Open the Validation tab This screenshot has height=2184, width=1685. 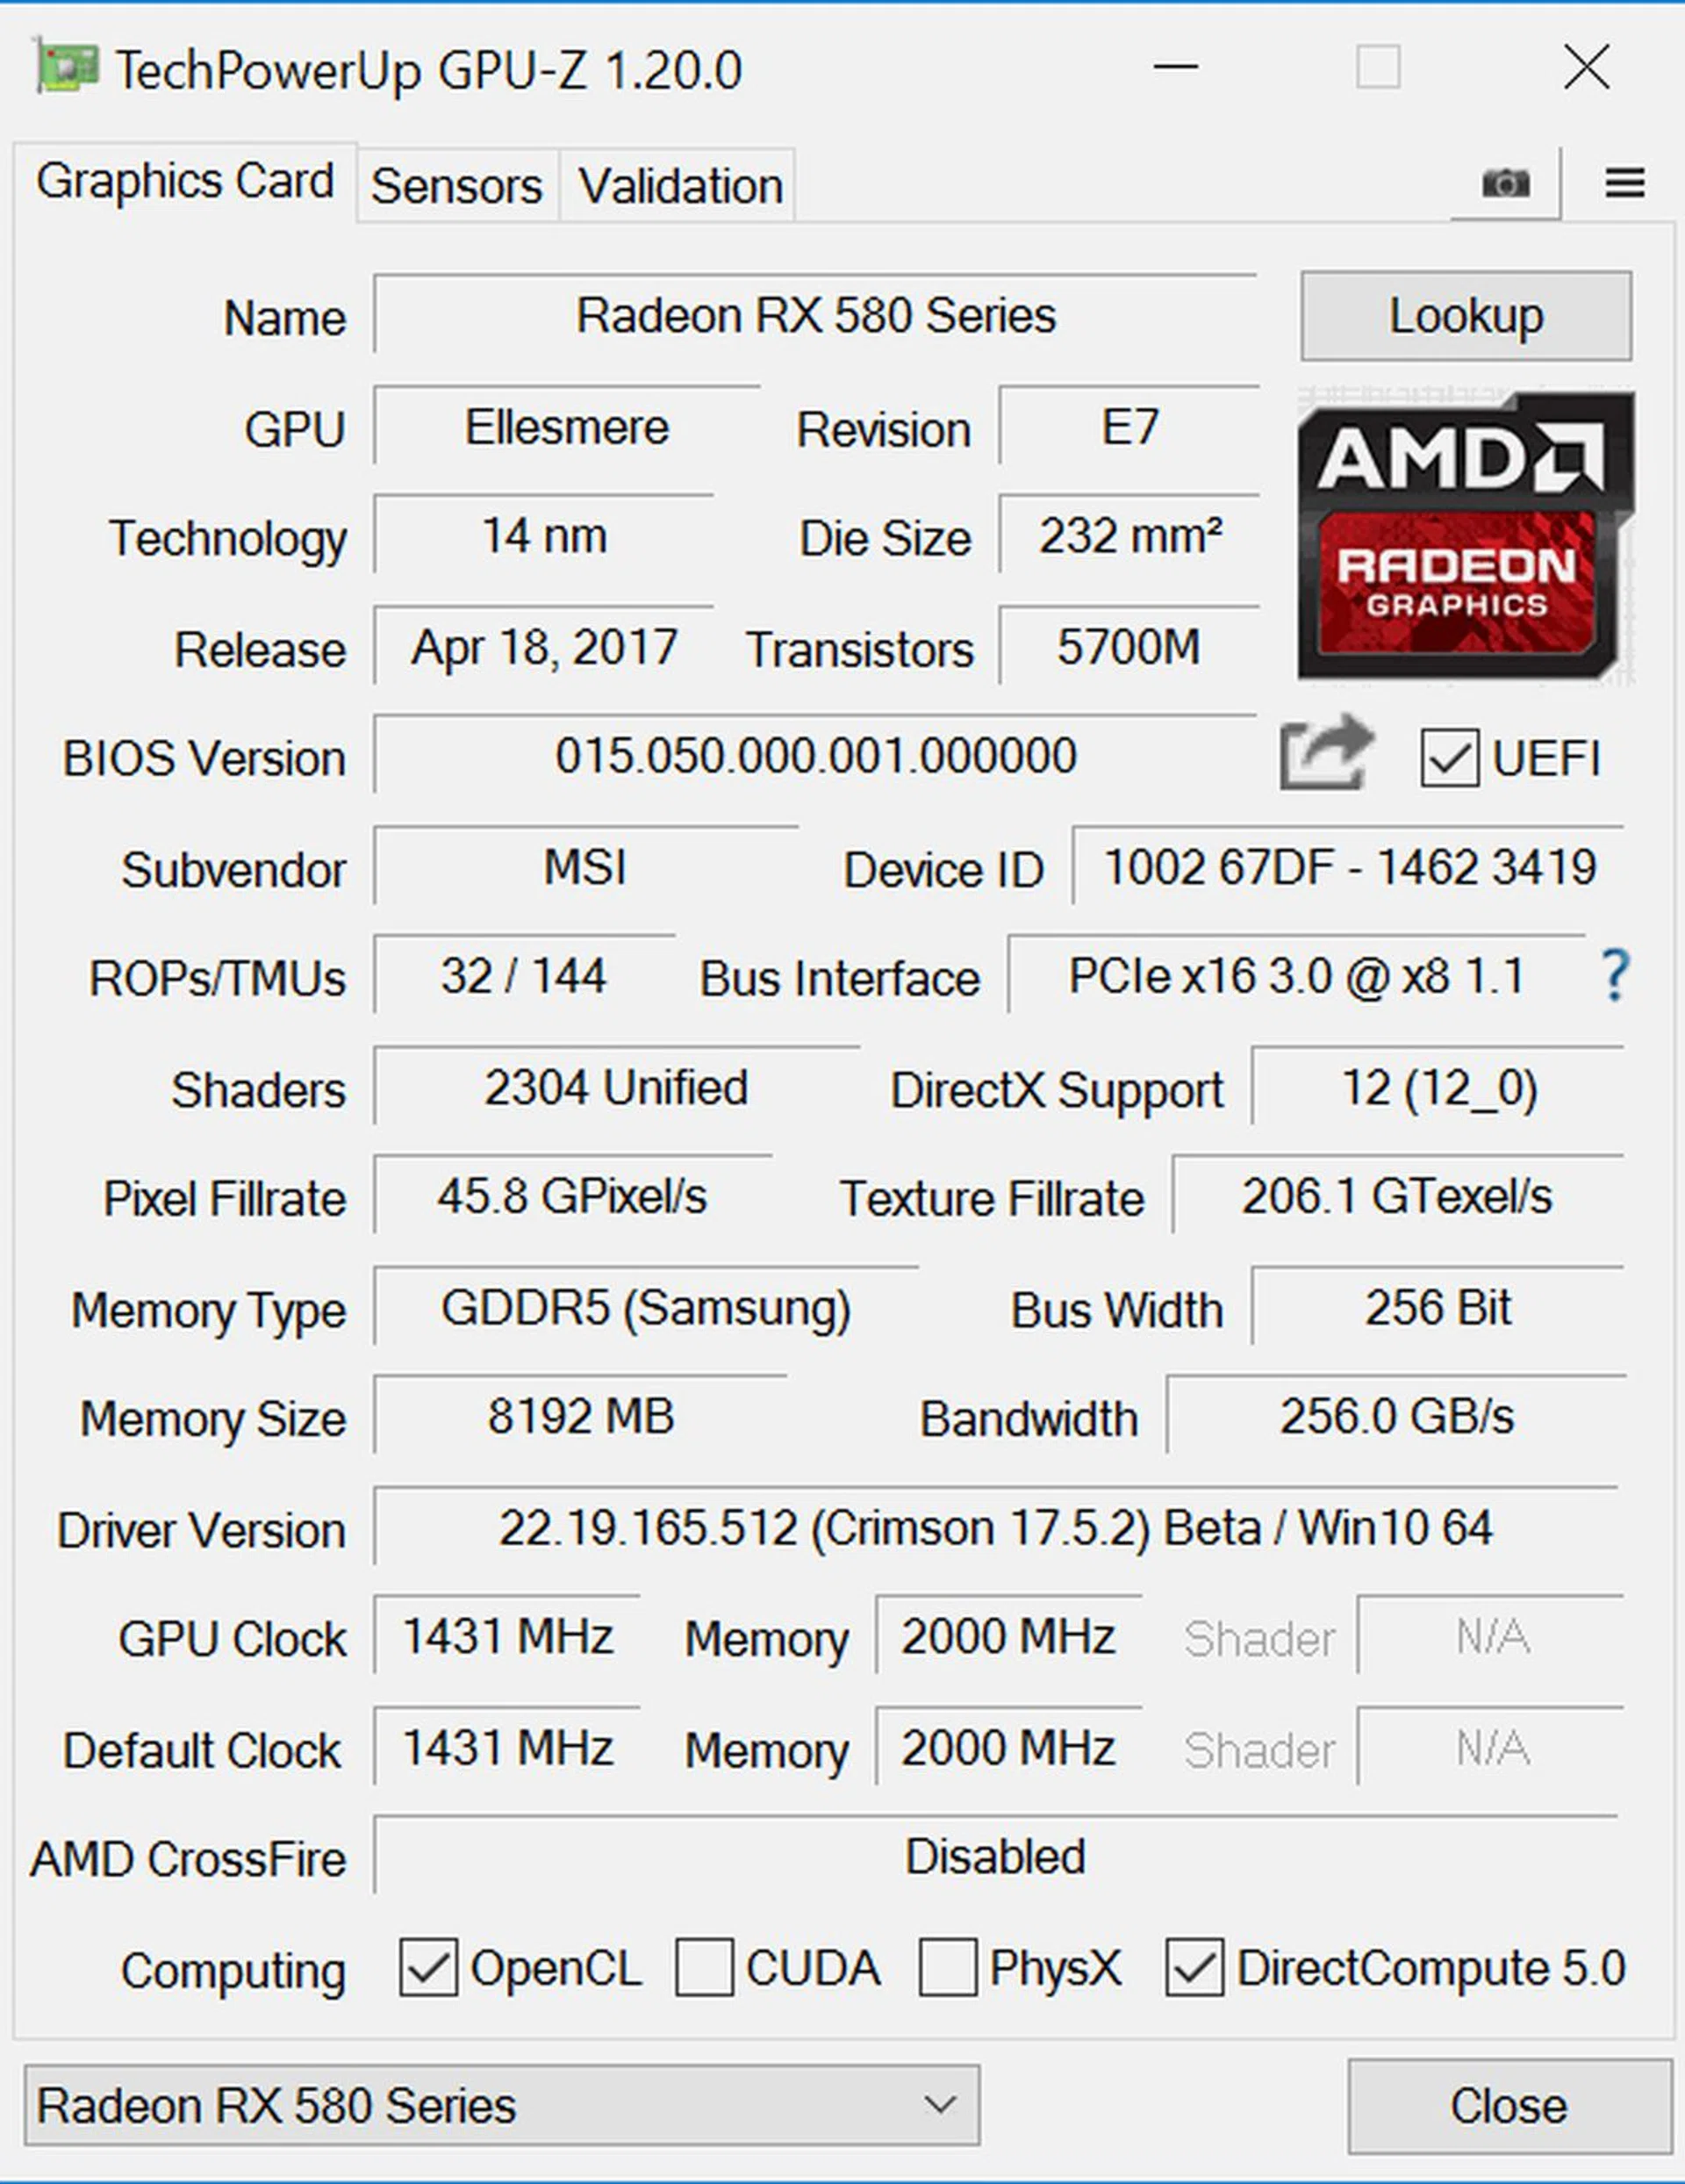[680, 186]
